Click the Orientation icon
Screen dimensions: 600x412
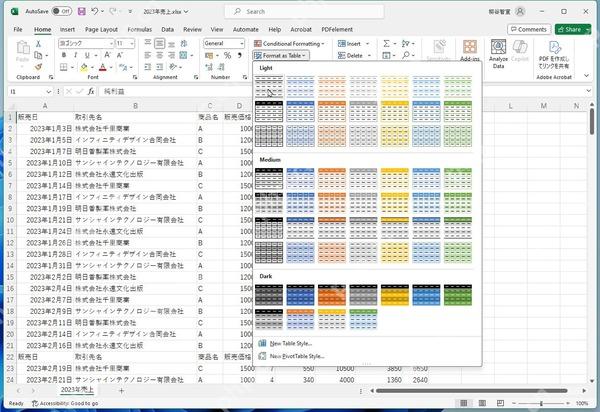(x=173, y=67)
